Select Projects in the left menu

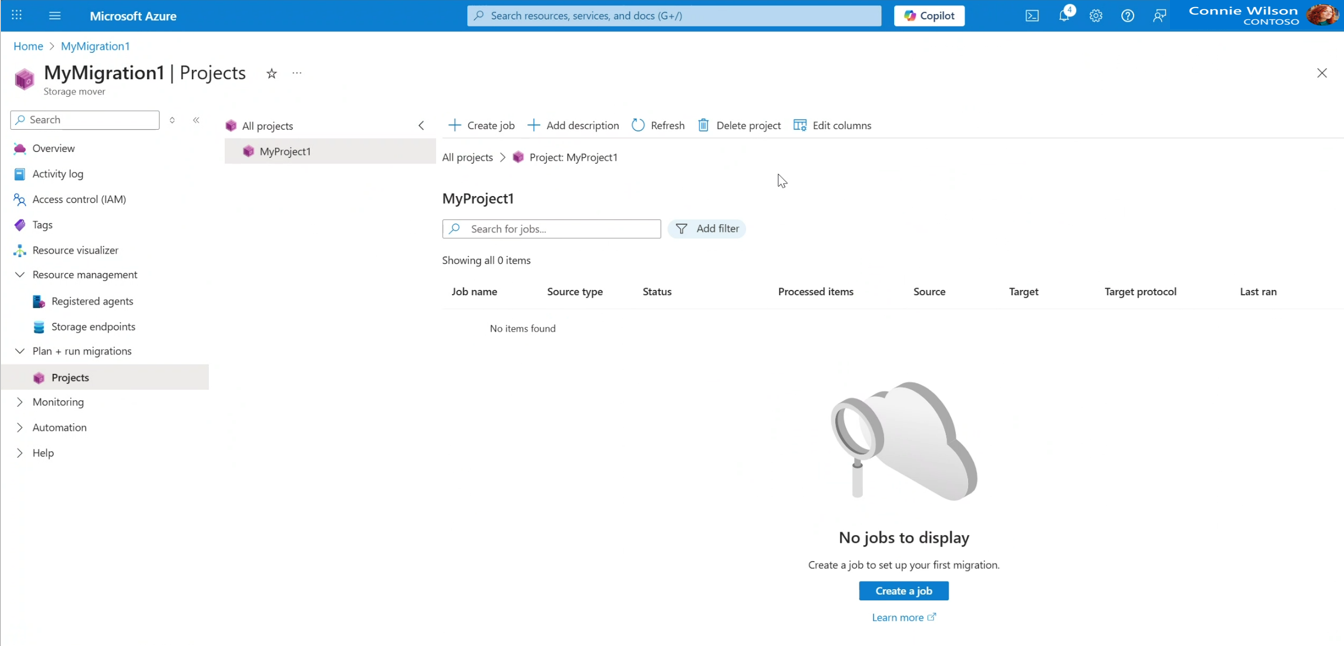click(x=104, y=377)
